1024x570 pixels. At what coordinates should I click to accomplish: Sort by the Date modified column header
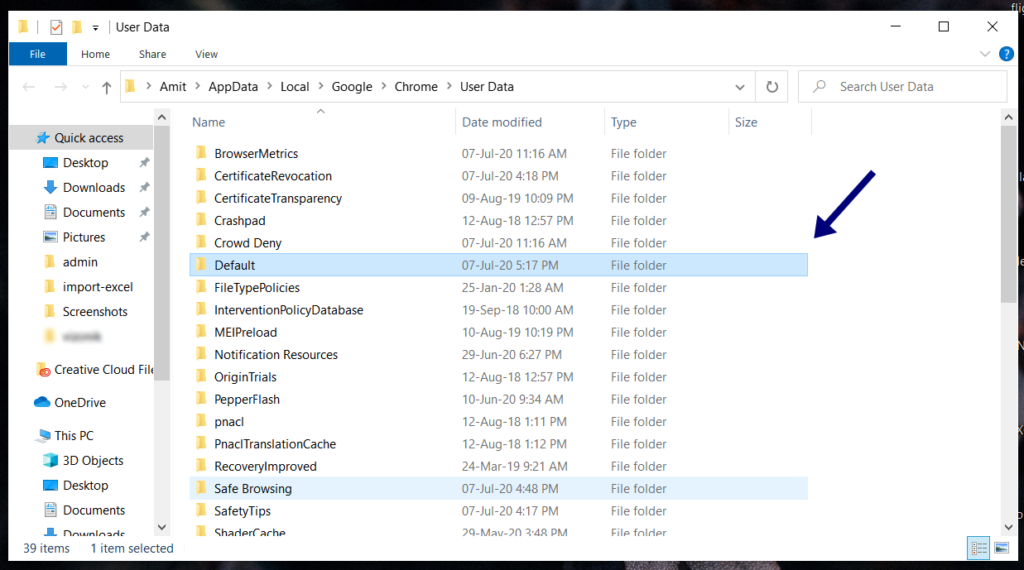(502, 122)
